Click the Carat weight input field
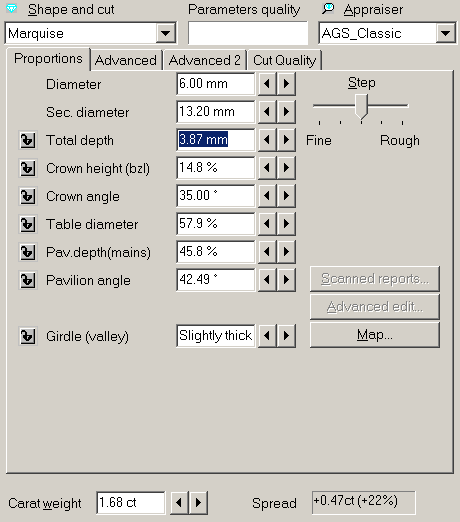The image size is (460, 522). [131, 503]
